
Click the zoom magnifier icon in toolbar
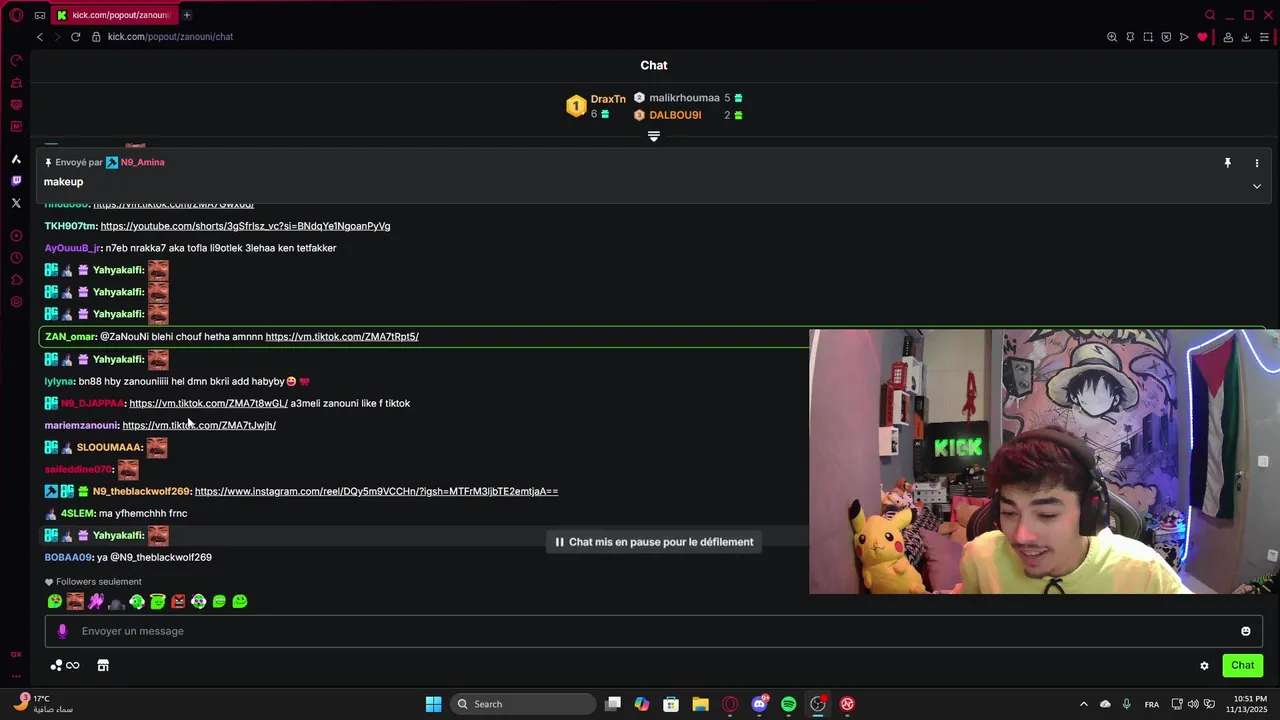coord(1112,37)
